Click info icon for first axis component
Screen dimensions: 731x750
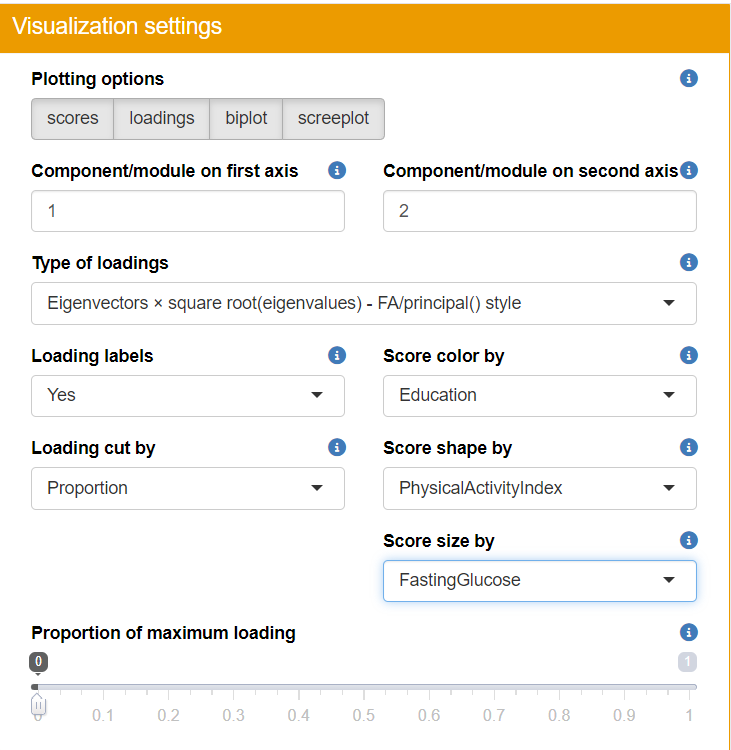click(x=337, y=170)
